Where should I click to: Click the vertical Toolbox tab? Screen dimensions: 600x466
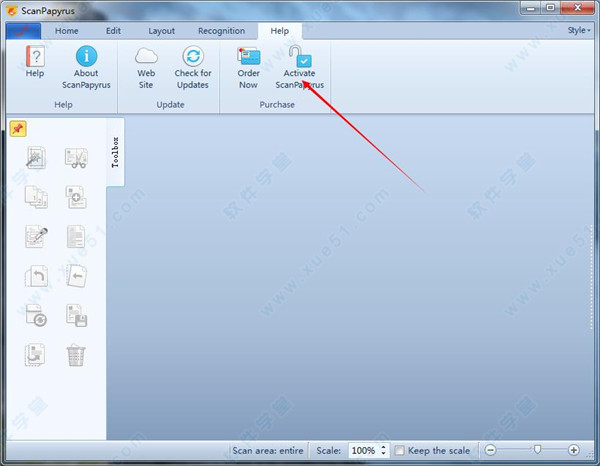(115, 152)
